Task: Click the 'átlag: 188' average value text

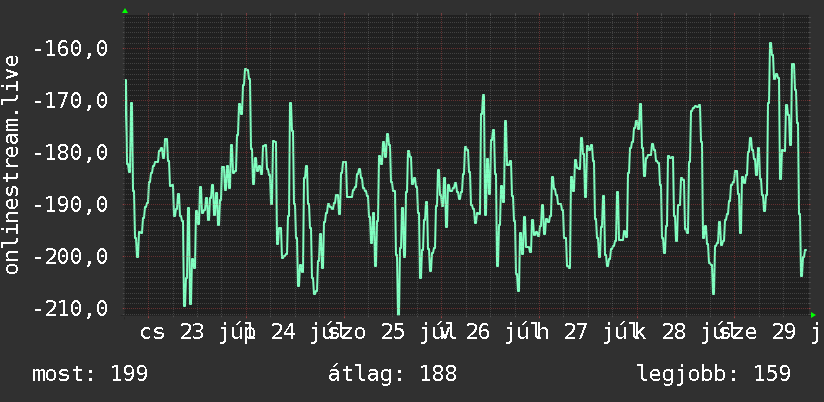Action: tap(393, 374)
